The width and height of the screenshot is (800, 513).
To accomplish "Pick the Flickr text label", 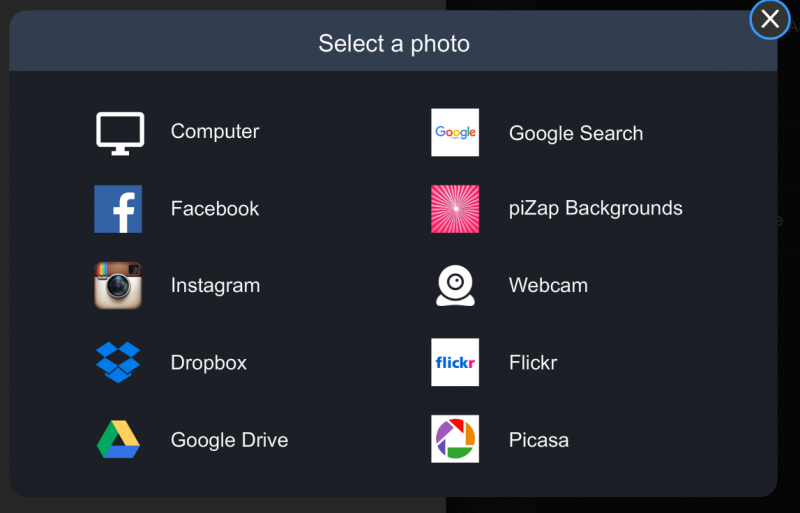I will click(x=533, y=363).
